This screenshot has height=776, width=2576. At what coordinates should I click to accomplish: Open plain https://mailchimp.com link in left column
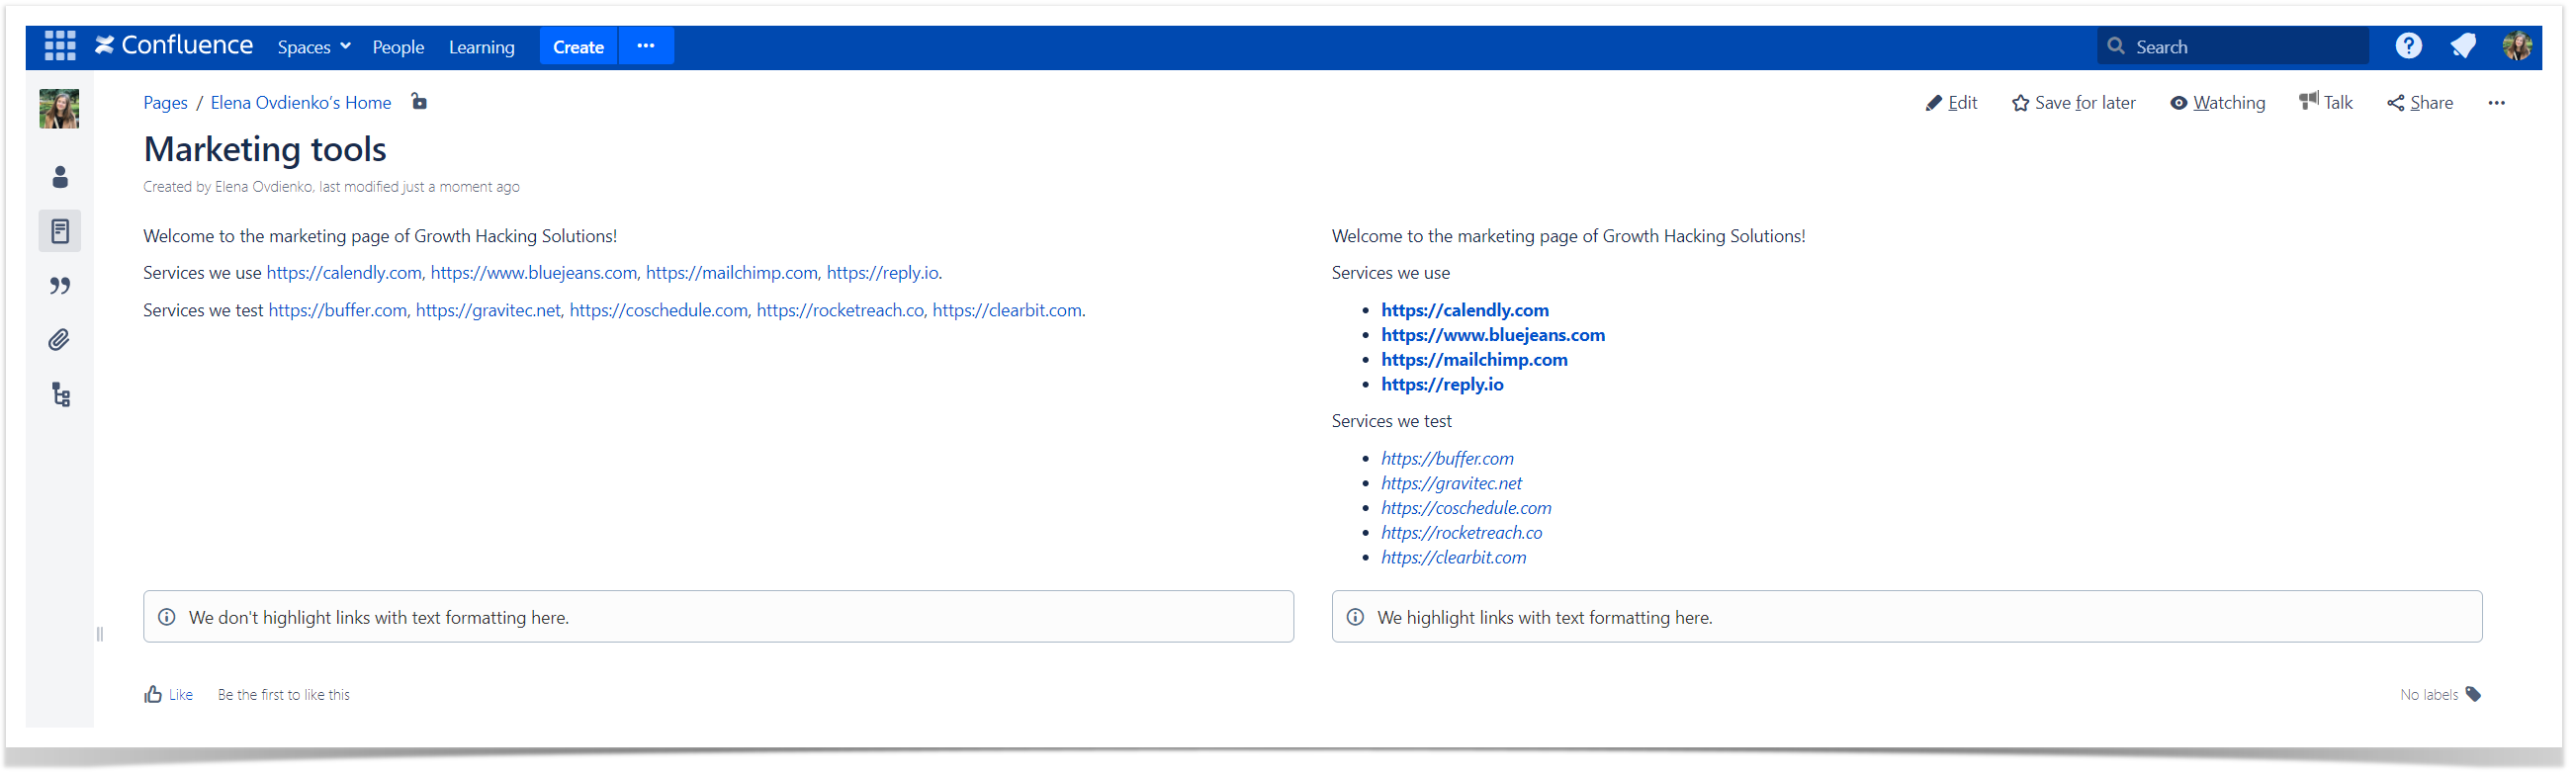(x=731, y=273)
